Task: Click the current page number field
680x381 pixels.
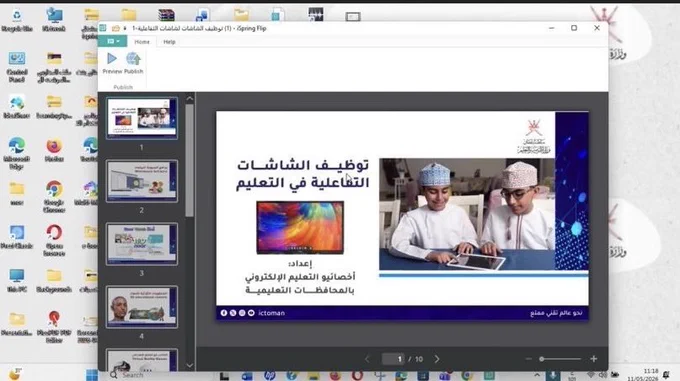Action: point(393,359)
